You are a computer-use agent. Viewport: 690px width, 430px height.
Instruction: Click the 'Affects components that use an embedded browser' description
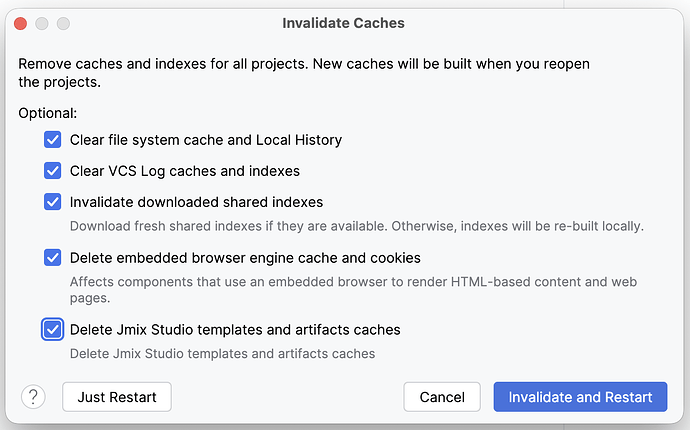pyautogui.click(x=353, y=290)
